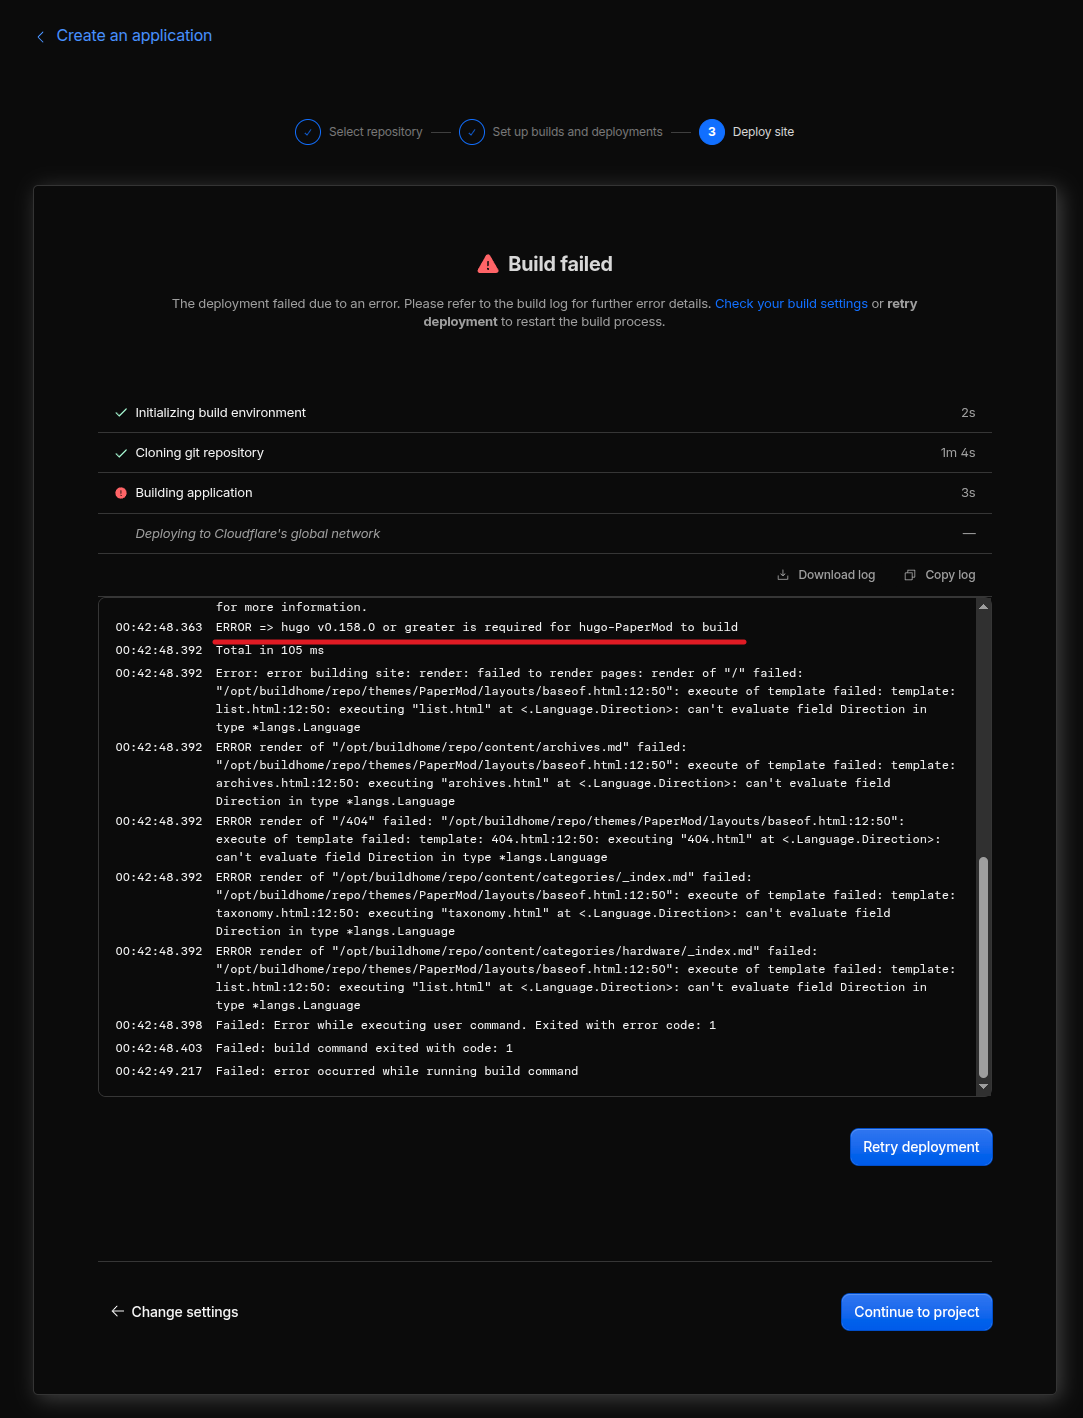Click the 'build command exited with code: 1' line
The image size is (1083, 1418).
[364, 1048]
